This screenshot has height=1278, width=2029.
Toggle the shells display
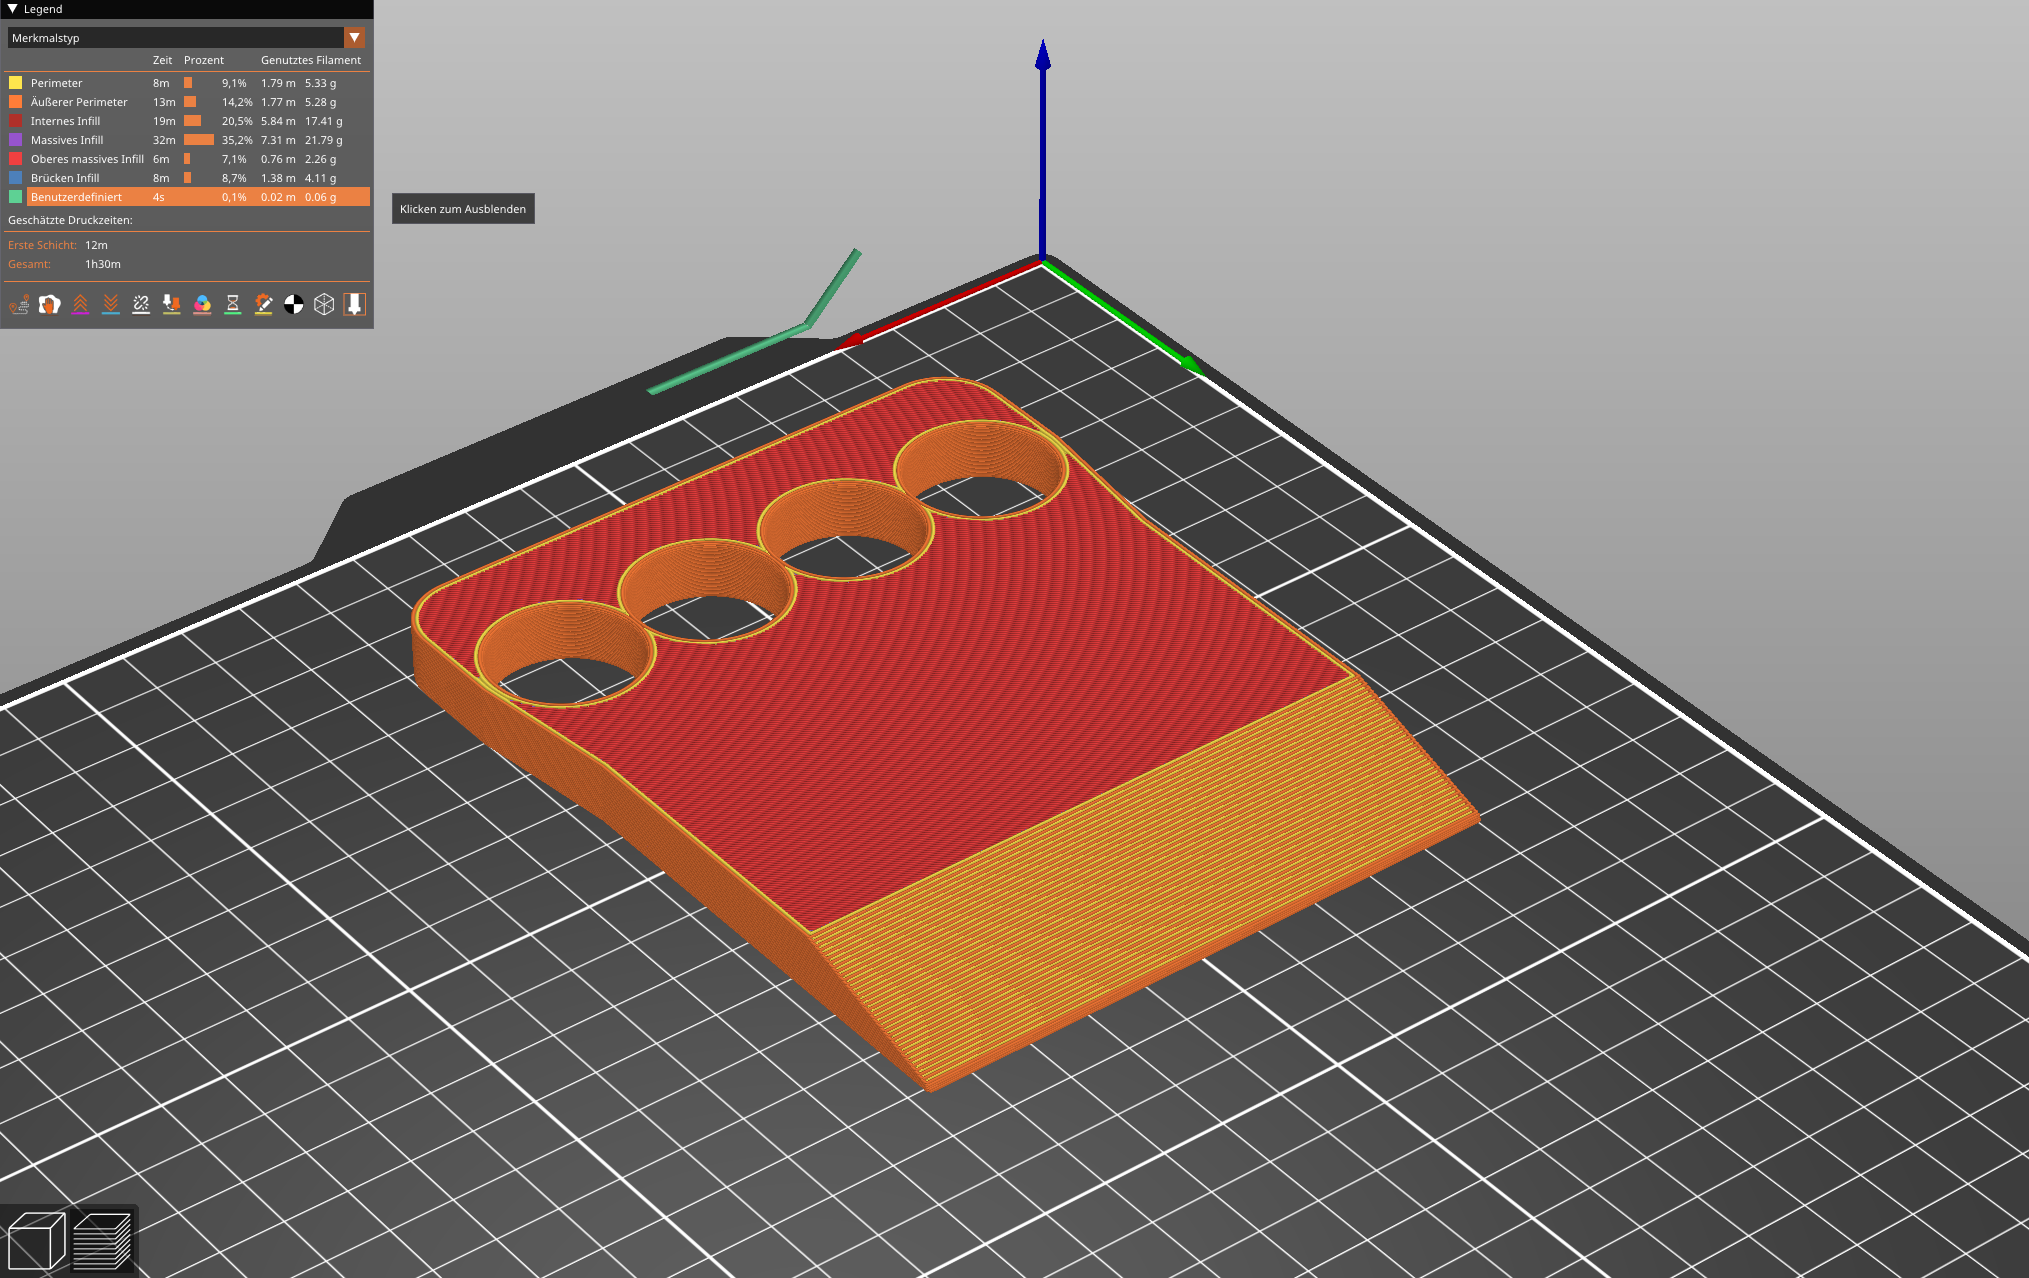click(322, 305)
